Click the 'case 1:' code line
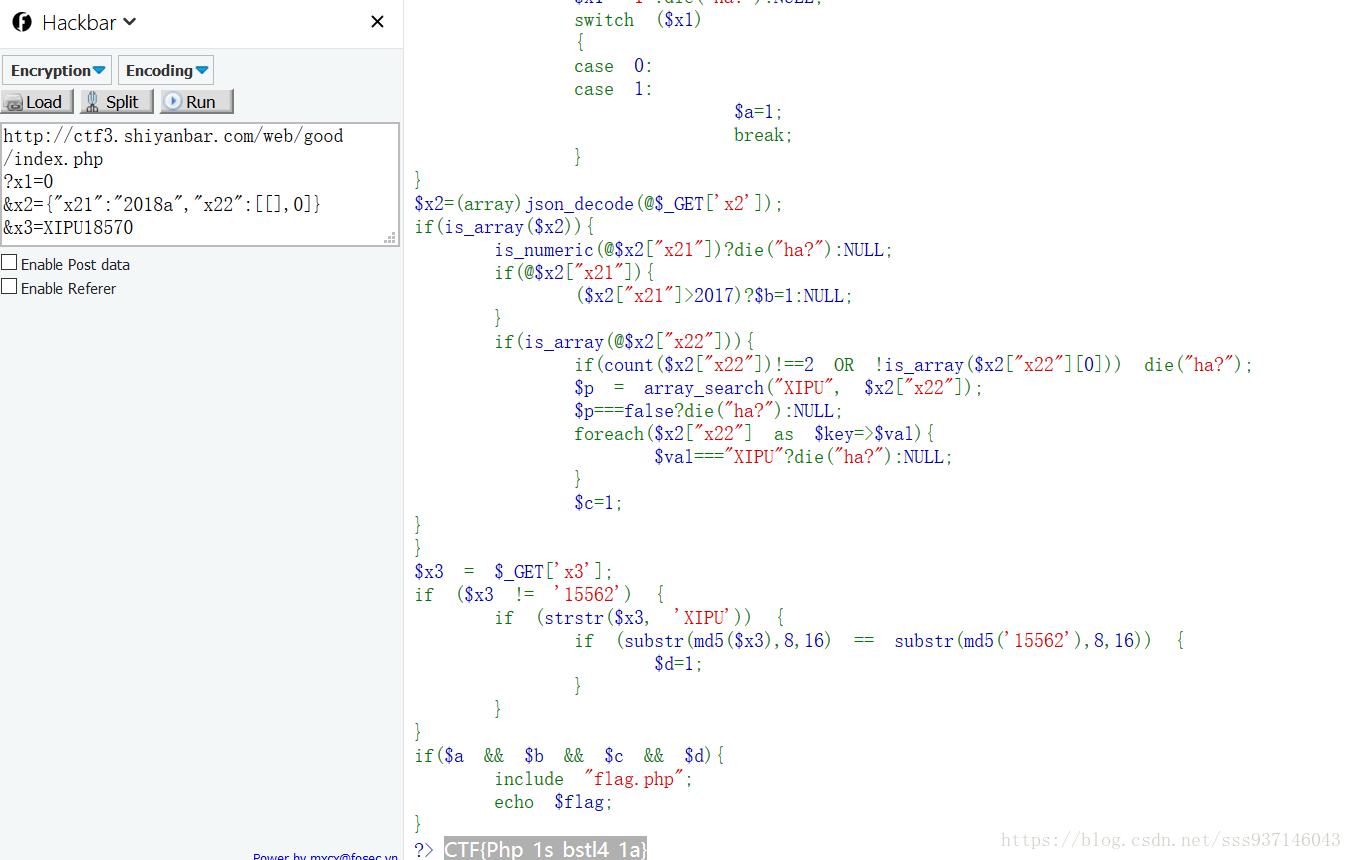This screenshot has width=1352, height=860. pos(613,89)
